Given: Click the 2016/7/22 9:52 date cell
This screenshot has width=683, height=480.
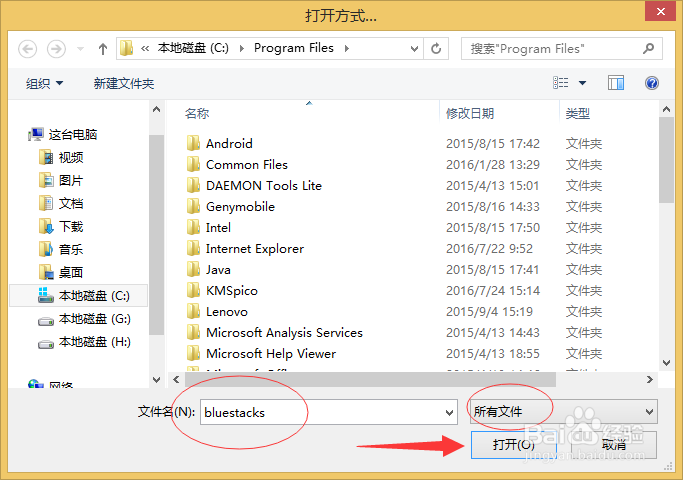Looking at the screenshot, I should coord(489,249).
